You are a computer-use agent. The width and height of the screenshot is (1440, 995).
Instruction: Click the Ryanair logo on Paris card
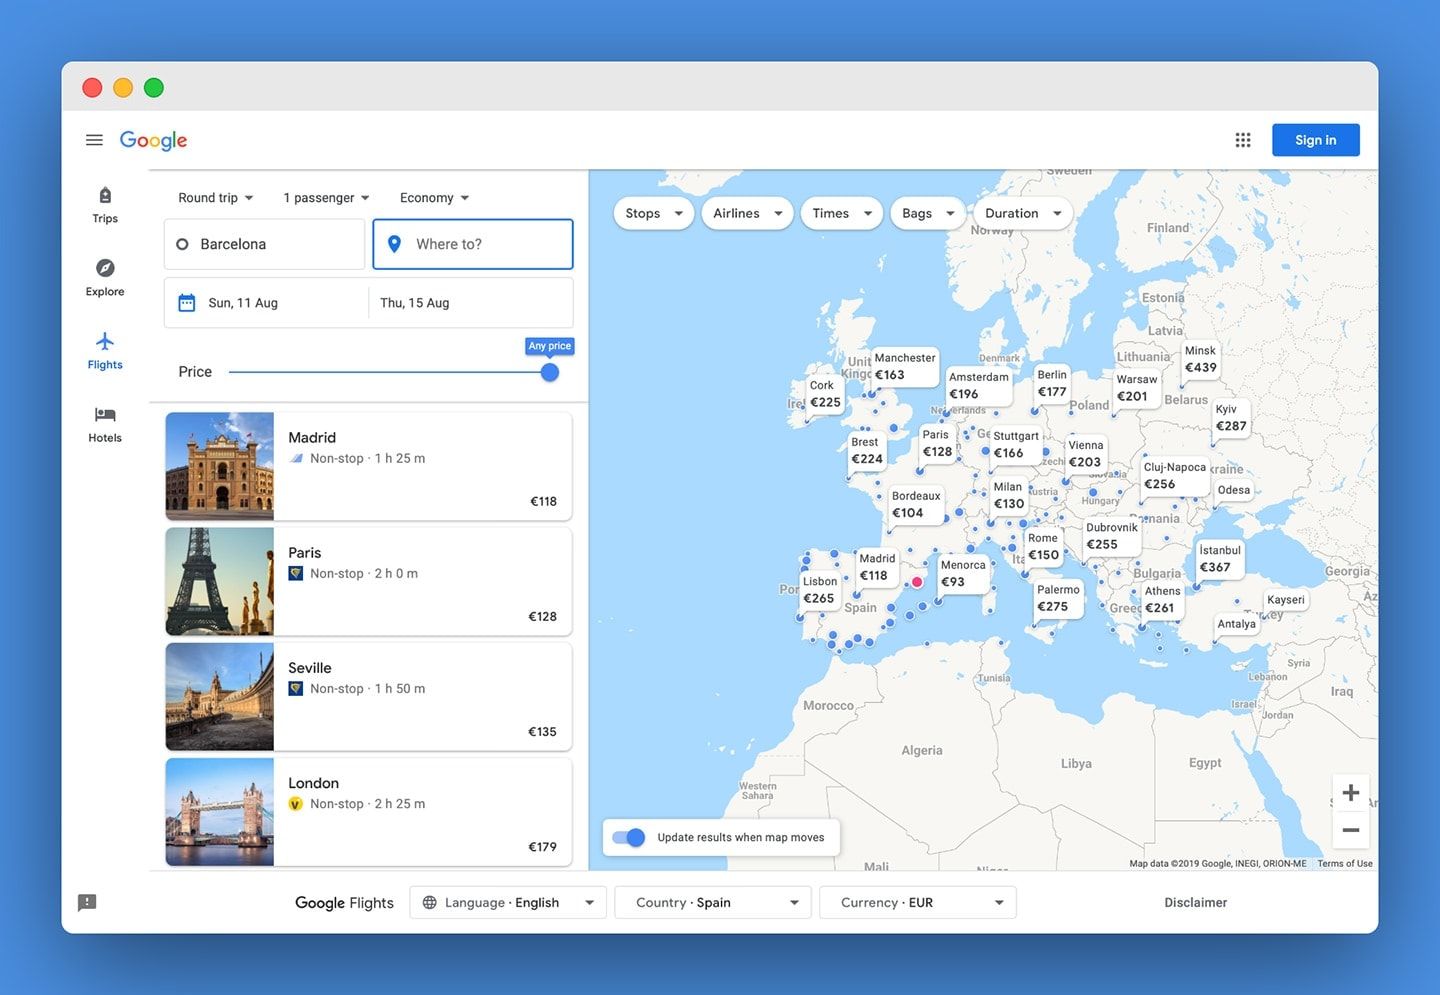(x=296, y=574)
